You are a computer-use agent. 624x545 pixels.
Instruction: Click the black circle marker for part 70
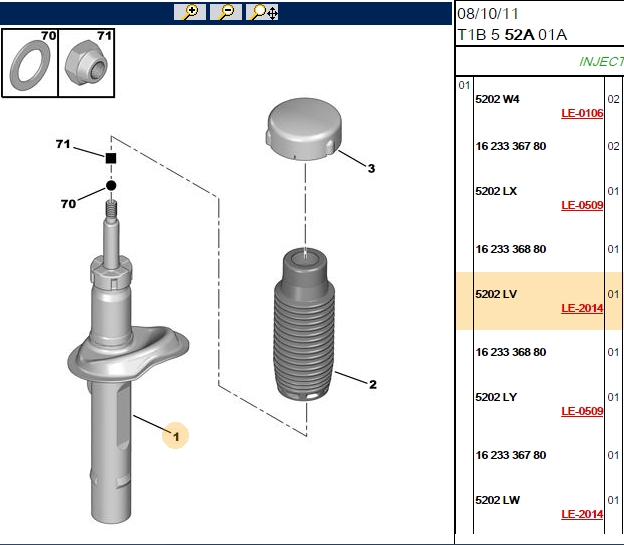click(111, 186)
